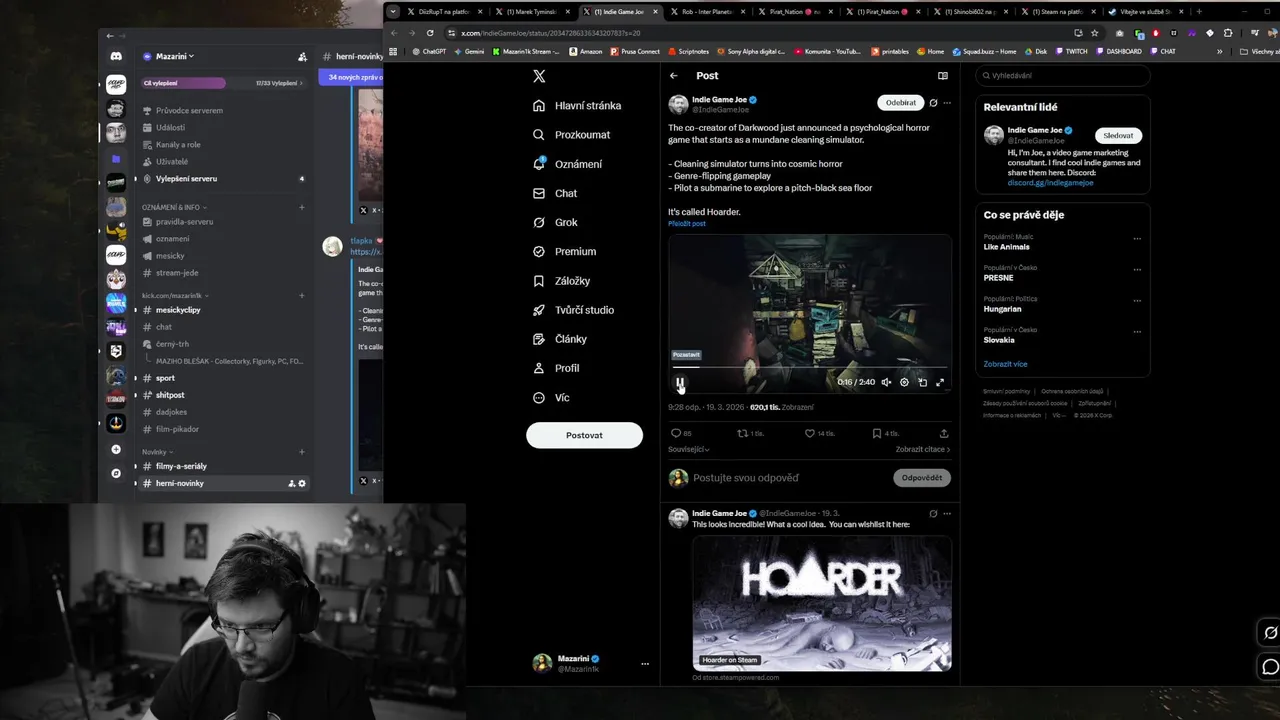Screen dimensions: 1280x720
Task: Click create invite icon on herní-novinky
Action: [x=291, y=483]
